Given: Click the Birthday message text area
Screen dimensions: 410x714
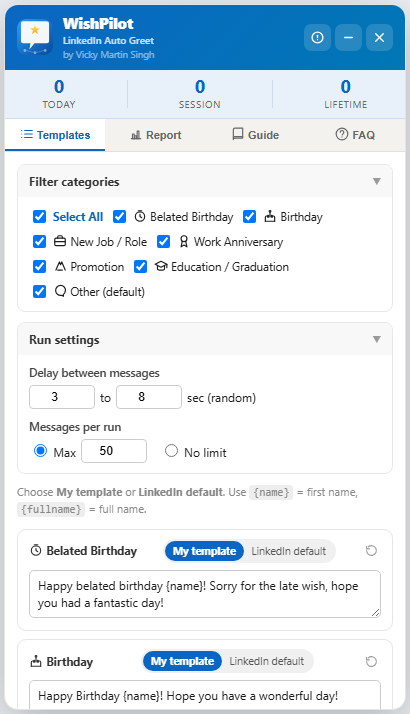Looking at the screenshot, I should (205, 695).
